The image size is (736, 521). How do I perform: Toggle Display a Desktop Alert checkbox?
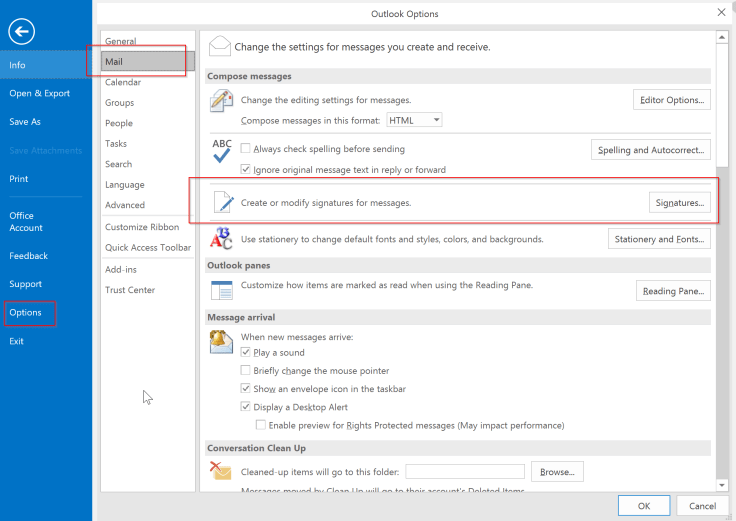(x=246, y=407)
